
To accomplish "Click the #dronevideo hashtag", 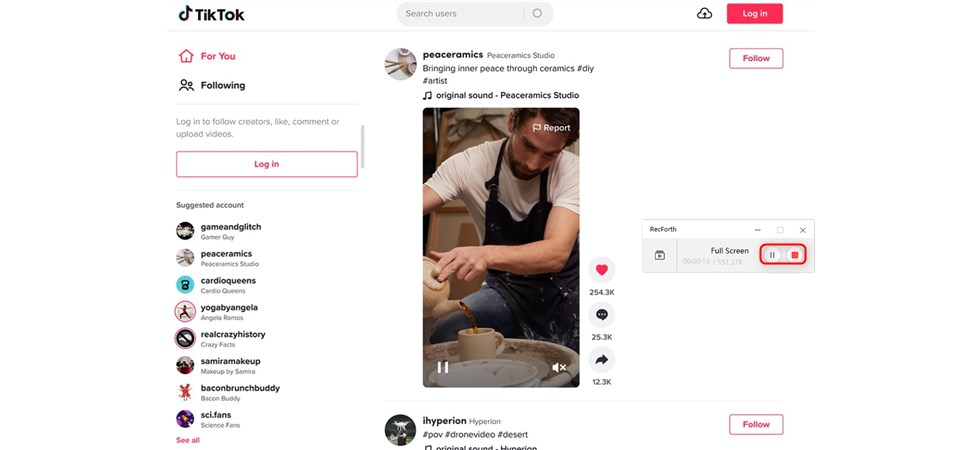I will pos(471,435).
